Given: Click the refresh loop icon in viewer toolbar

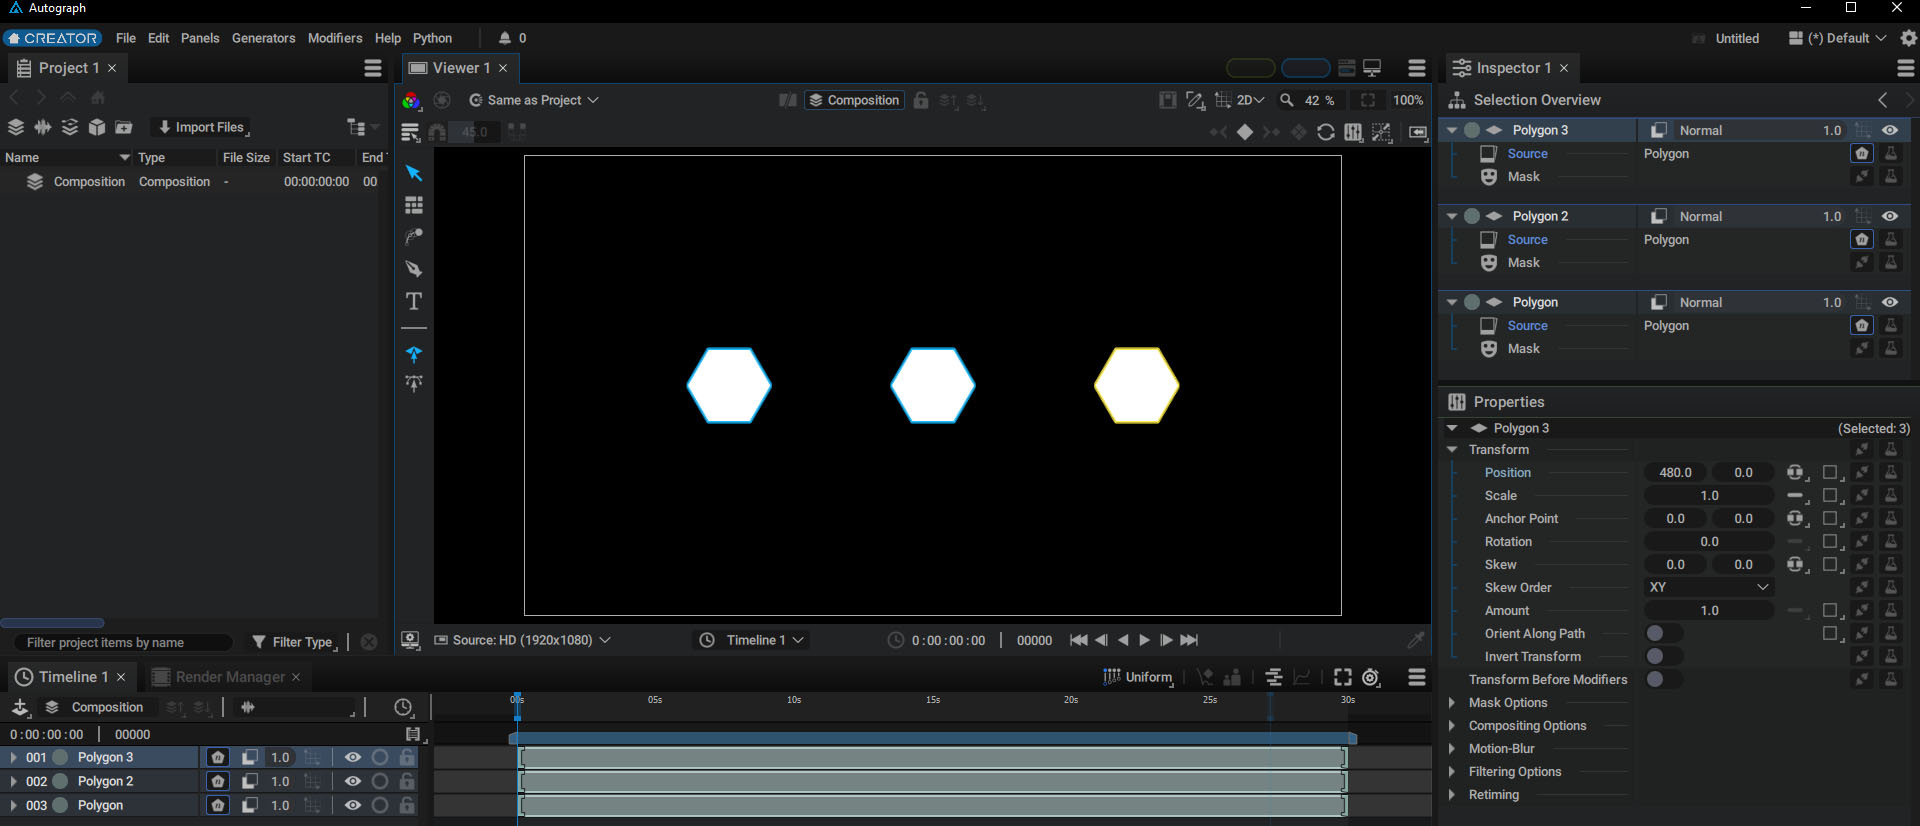Looking at the screenshot, I should [1326, 132].
